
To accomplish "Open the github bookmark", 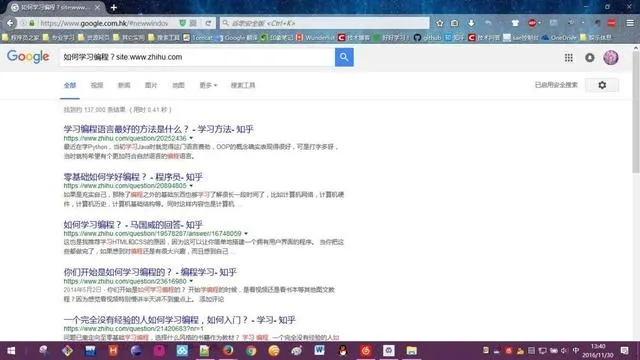I will [x=428, y=38].
